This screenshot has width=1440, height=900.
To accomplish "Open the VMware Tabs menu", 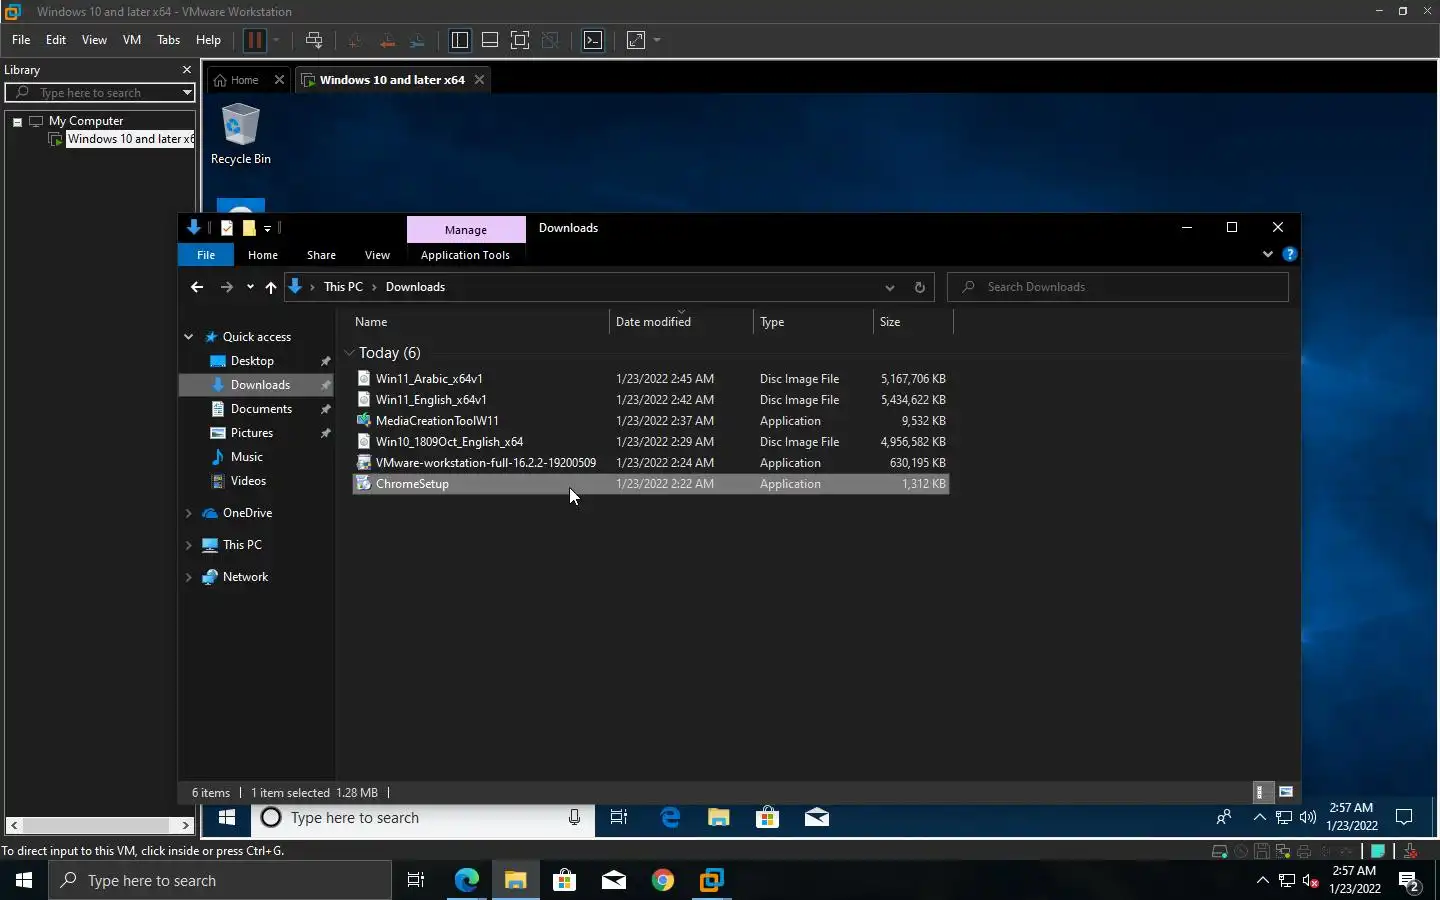I will (168, 40).
